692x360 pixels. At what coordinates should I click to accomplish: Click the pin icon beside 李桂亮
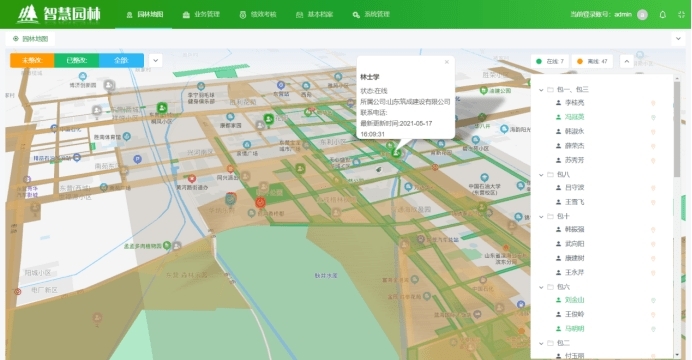pyautogui.click(x=653, y=103)
